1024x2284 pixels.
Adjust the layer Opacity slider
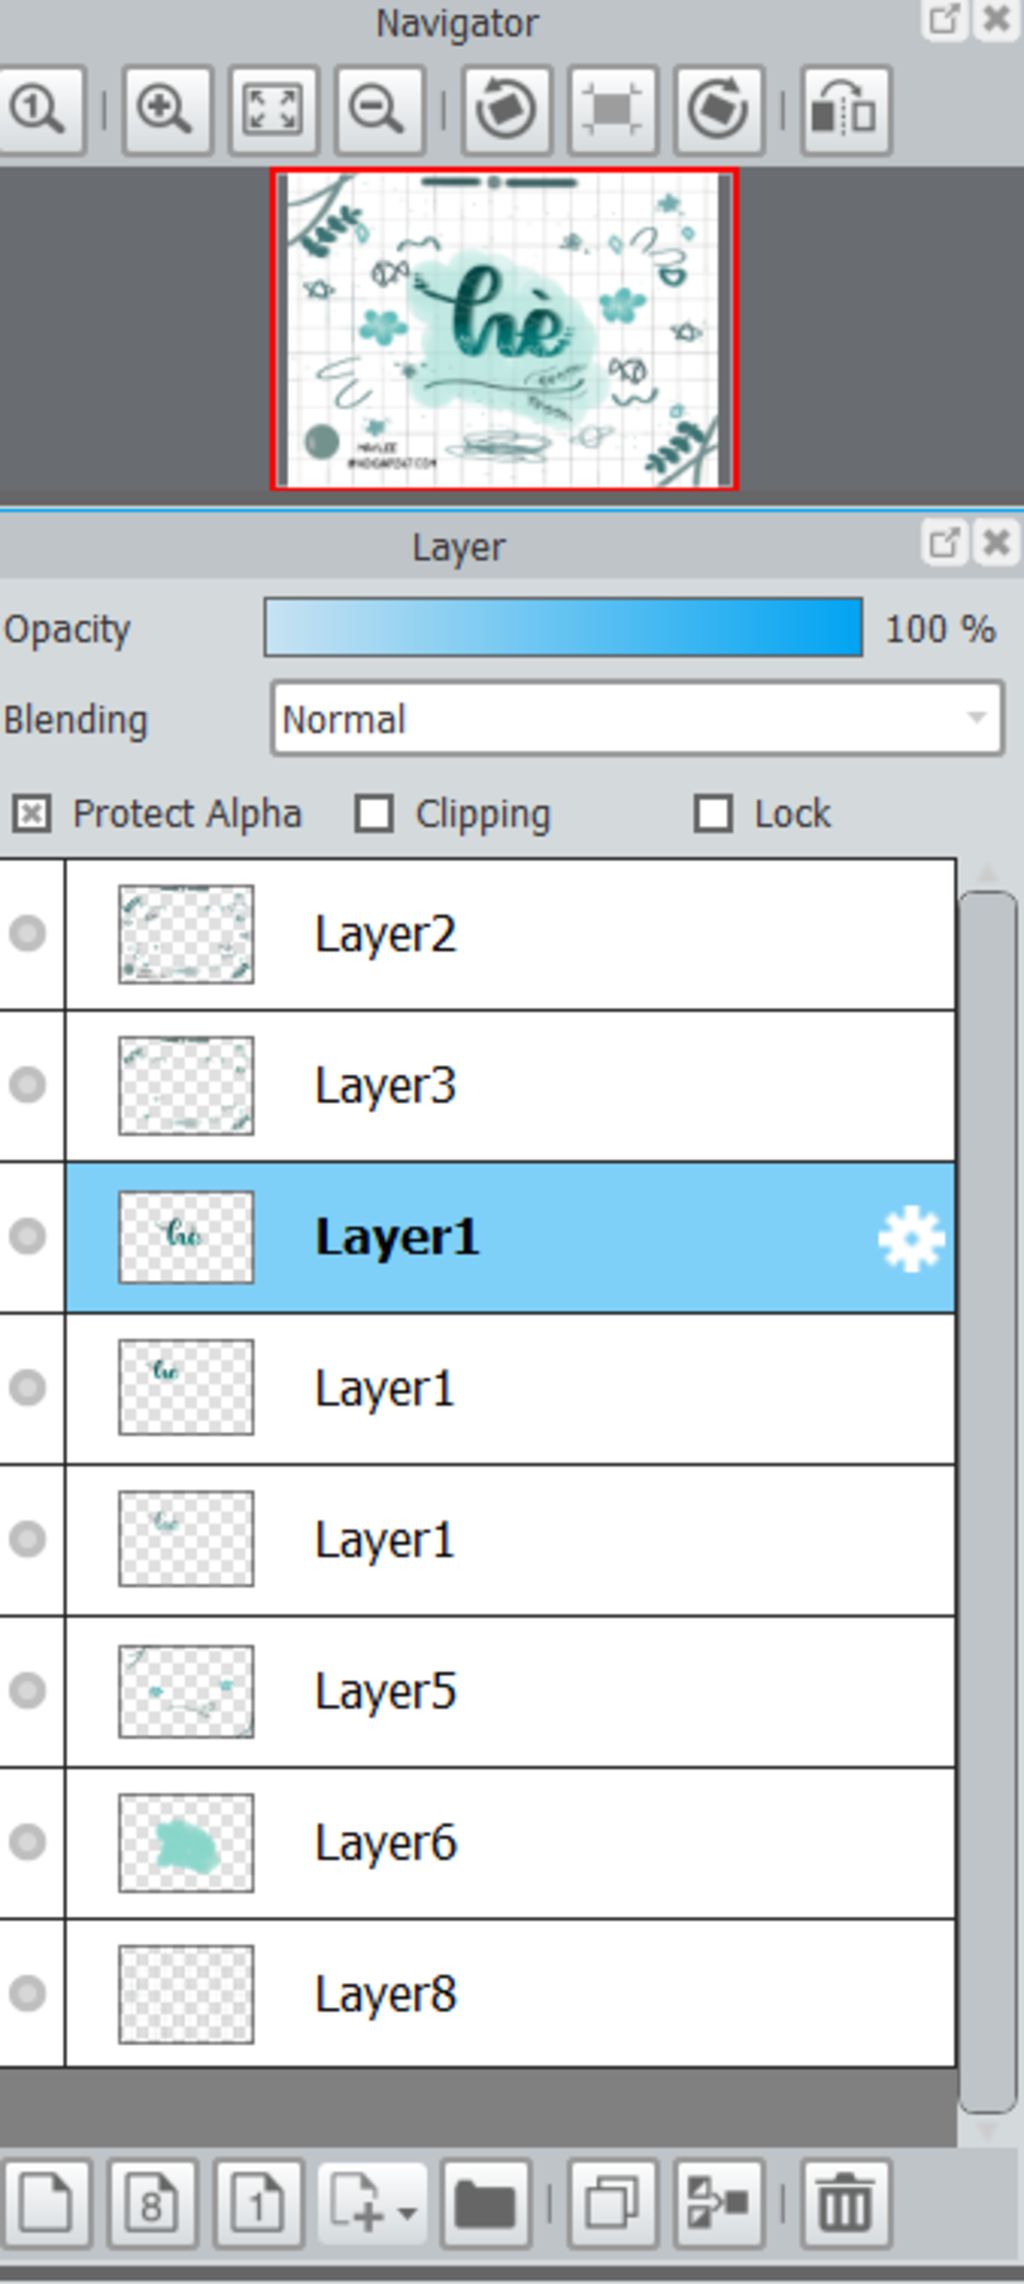tap(563, 628)
